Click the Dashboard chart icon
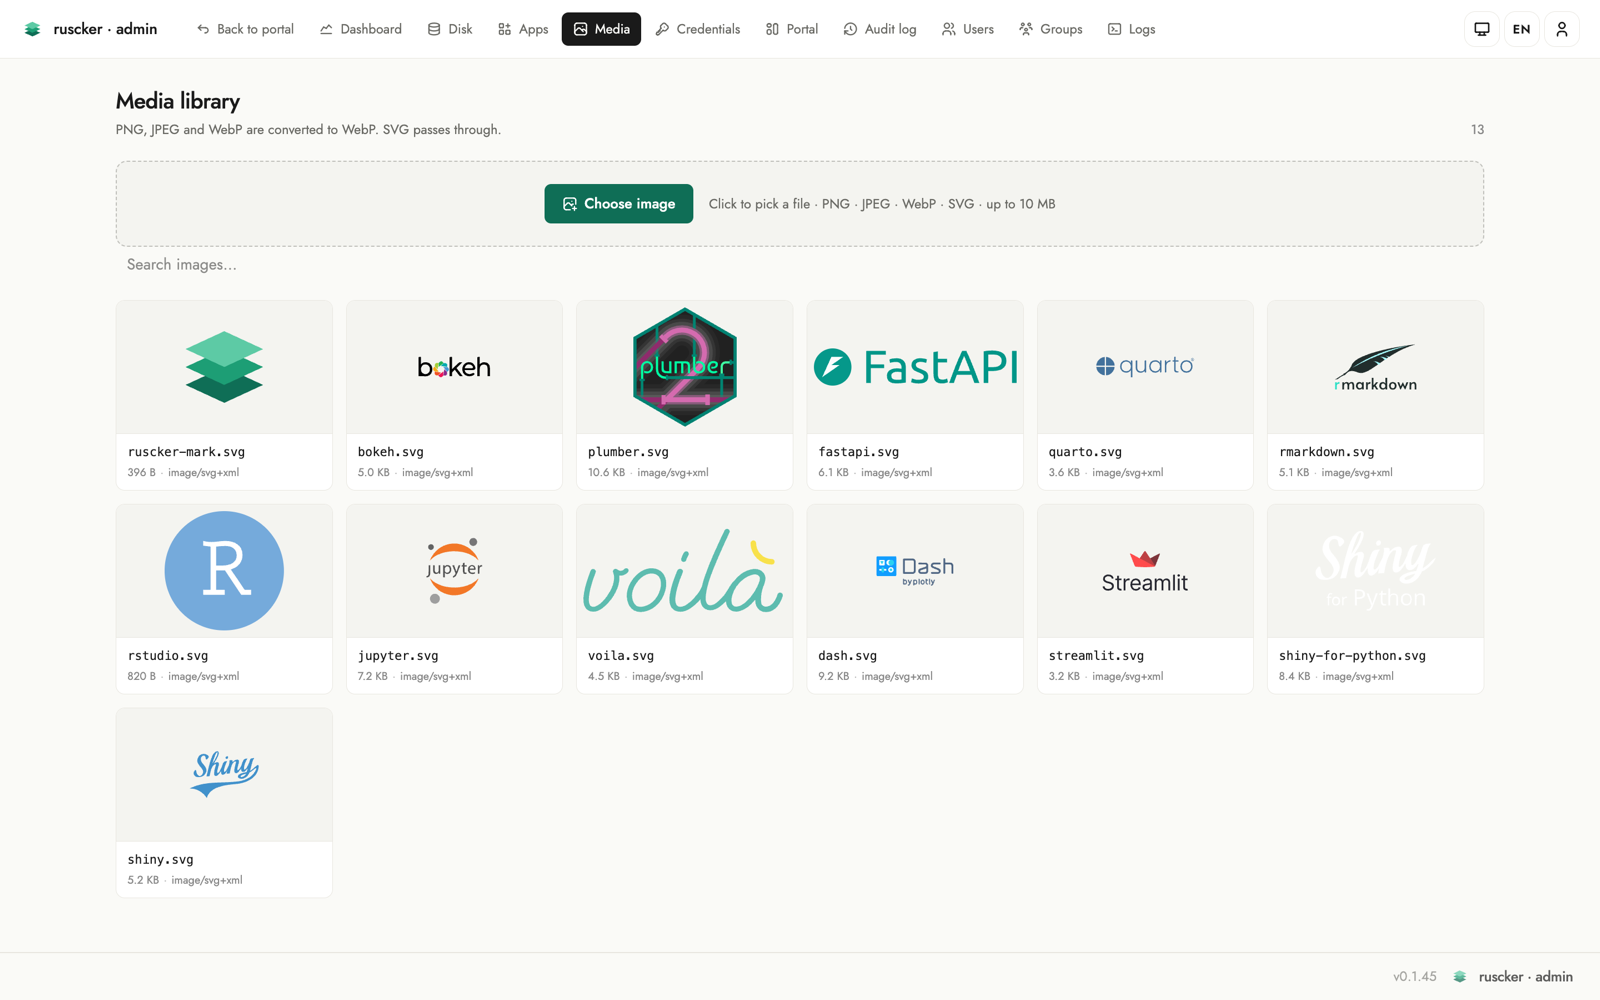Screen dimensions: 1600x1000 (326, 29)
